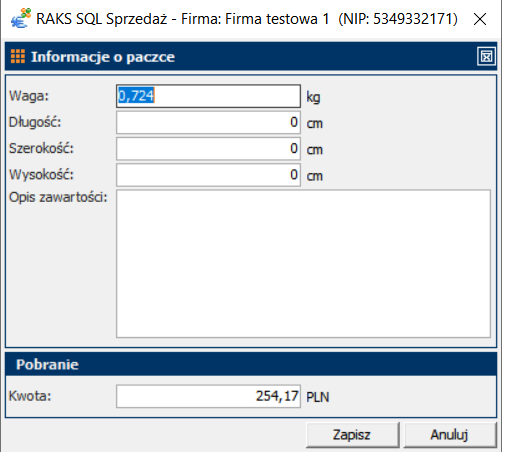Click the Pobranie section header
The image size is (506, 452).
[47, 364]
